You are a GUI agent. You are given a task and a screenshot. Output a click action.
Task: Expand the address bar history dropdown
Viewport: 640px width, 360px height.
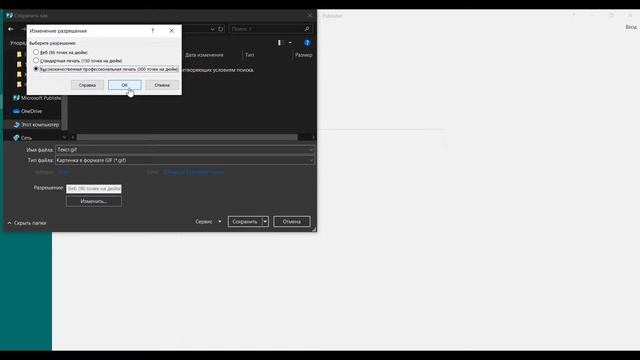(x=212, y=29)
